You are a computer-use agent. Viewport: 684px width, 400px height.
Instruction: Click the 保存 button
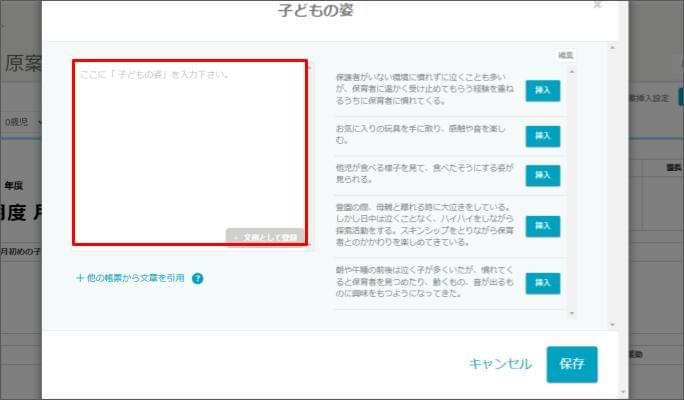click(571, 364)
